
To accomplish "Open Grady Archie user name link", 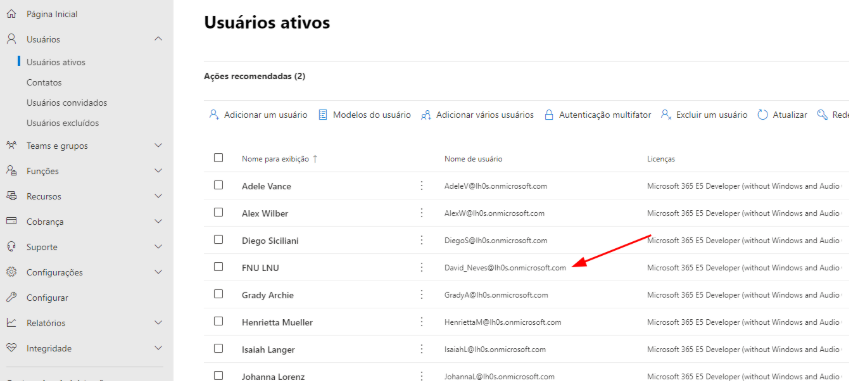I will pyautogui.click(x=267, y=295).
